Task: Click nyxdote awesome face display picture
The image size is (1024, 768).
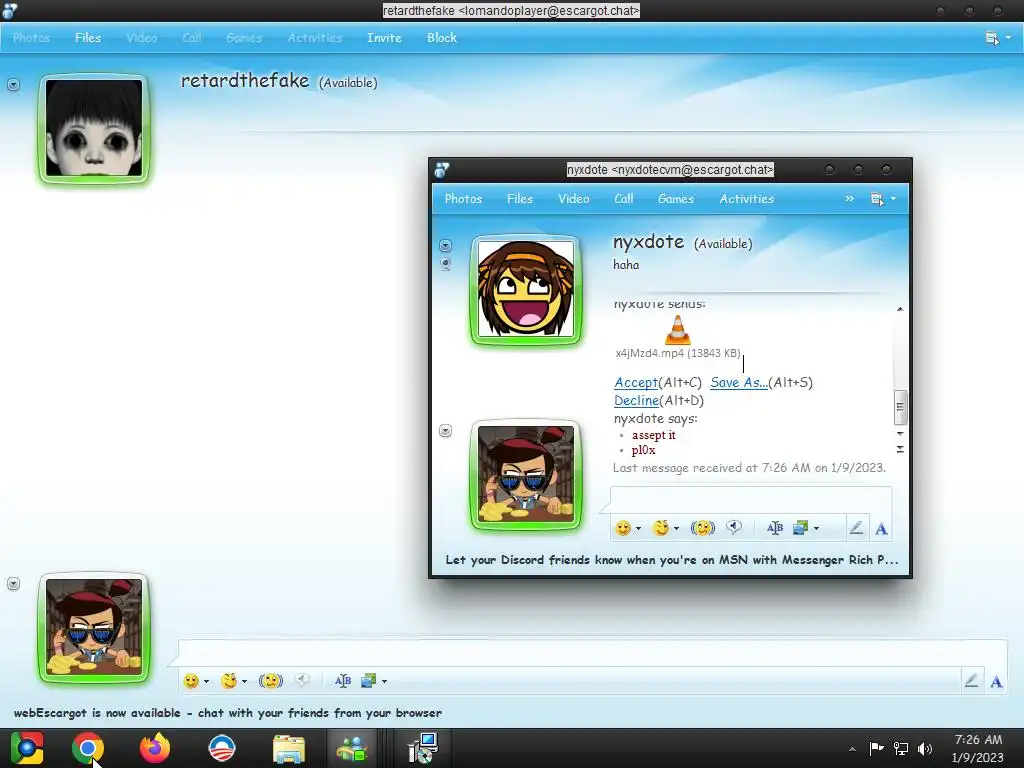Action: point(526,289)
